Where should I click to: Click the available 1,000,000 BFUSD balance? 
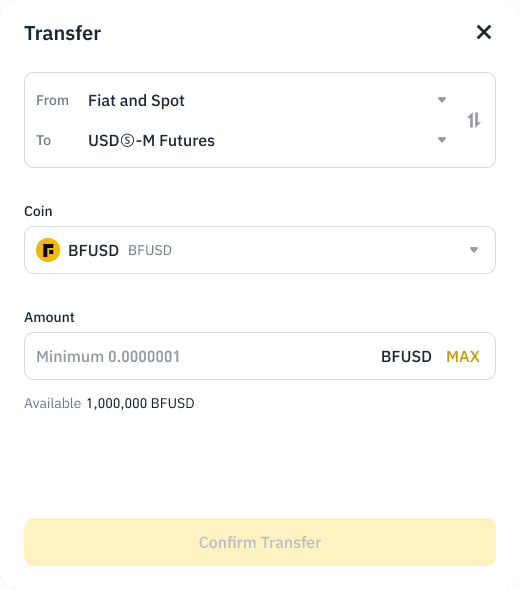pyautogui.click(x=140, y=403)
